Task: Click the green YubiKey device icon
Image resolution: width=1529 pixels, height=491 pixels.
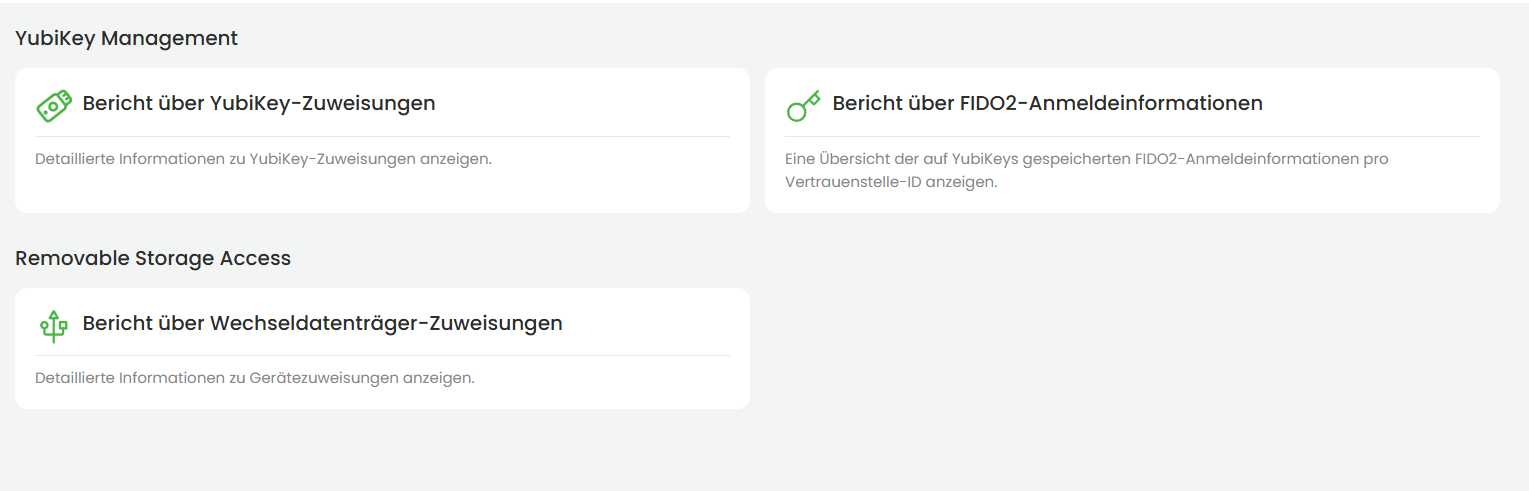Action: [54, 105]
